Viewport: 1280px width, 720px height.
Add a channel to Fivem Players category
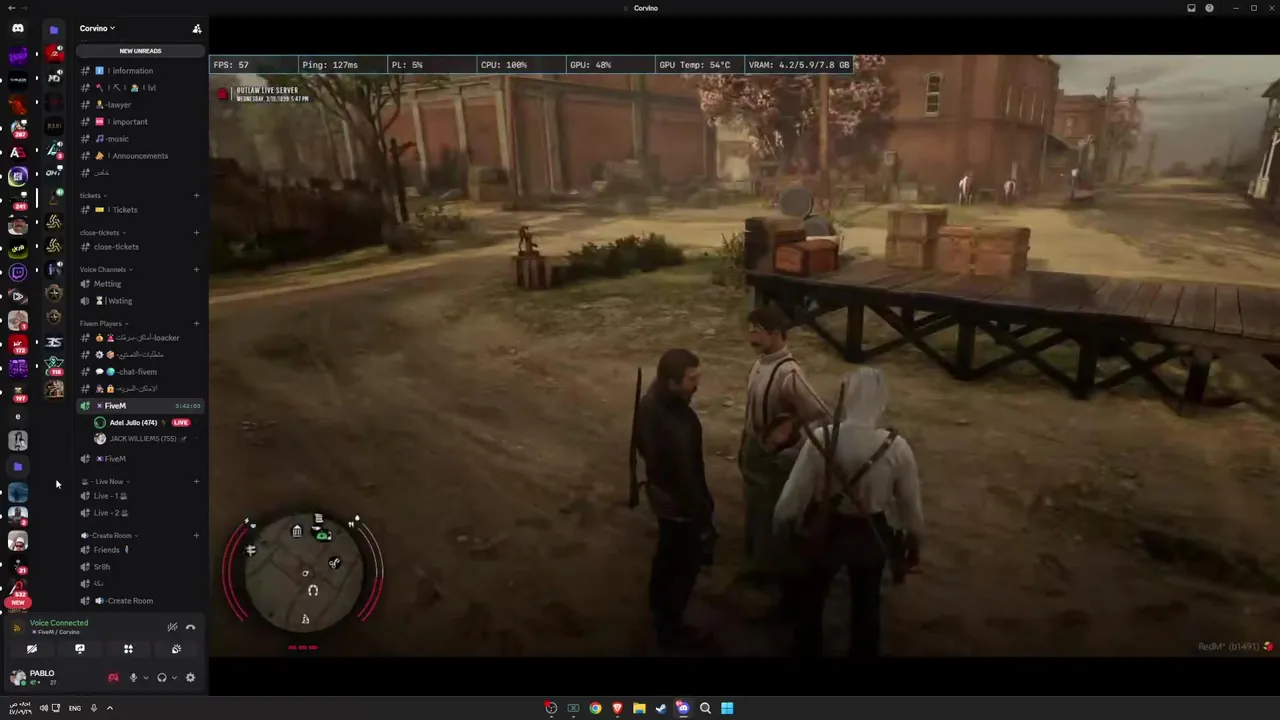[196, 324]
